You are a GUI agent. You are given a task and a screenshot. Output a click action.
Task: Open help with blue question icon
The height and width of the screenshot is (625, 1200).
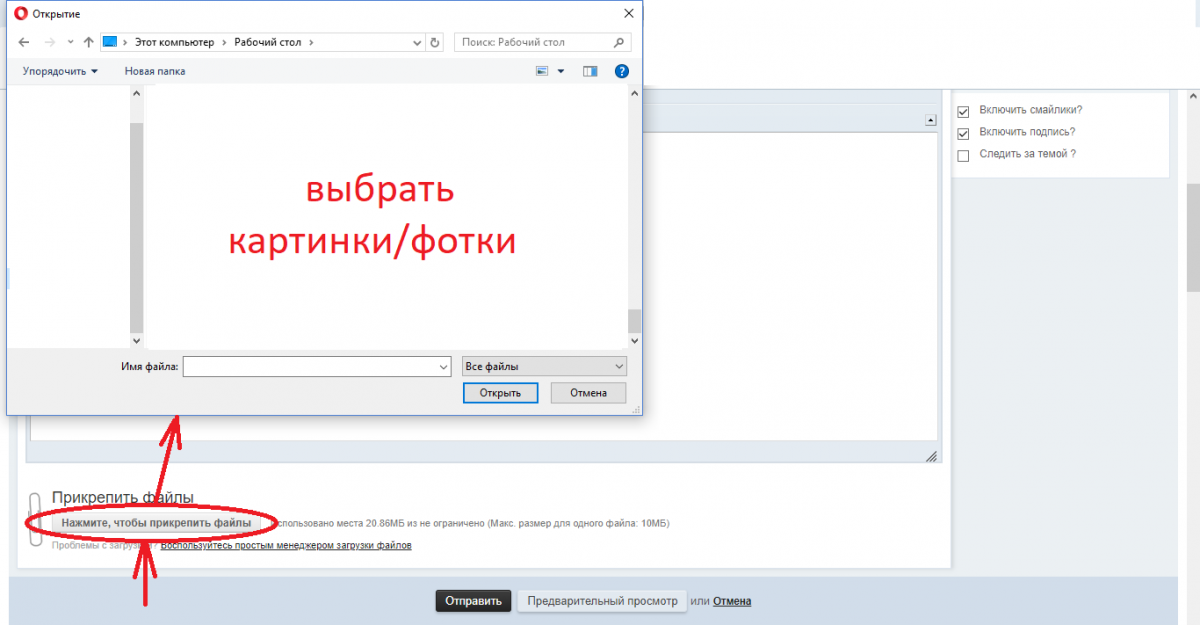(x=621, y=71)
